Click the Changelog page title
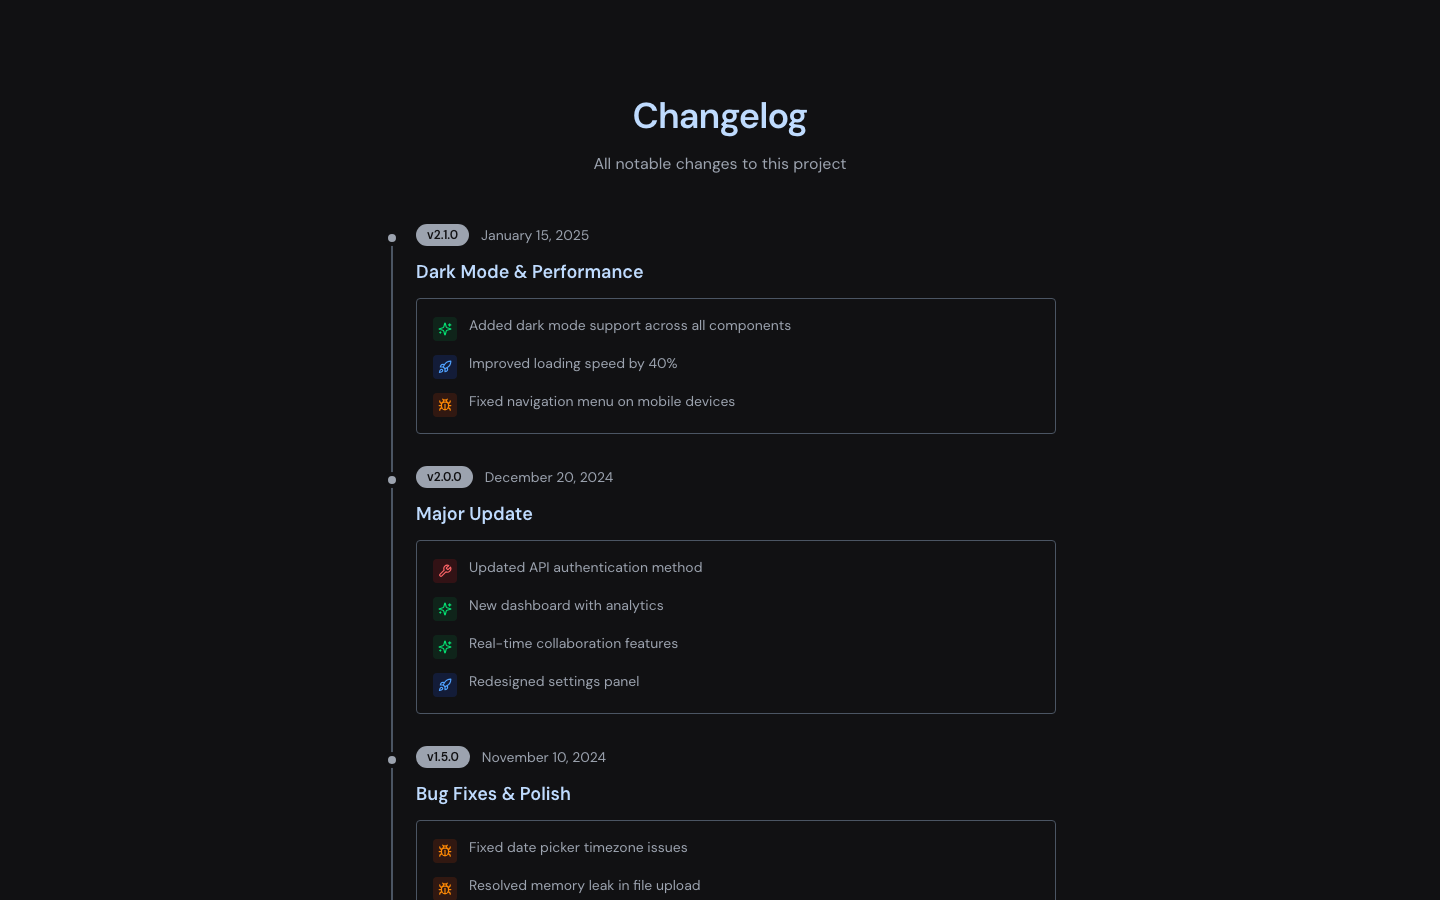The width and height of the screenshot is (1440, 900). point(720,116)
